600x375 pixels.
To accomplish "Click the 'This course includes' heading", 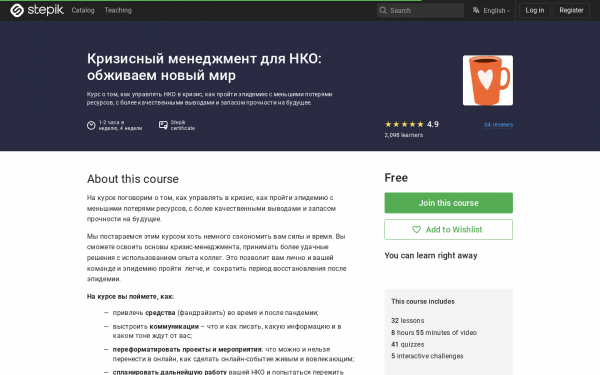I will coord(423,302).
